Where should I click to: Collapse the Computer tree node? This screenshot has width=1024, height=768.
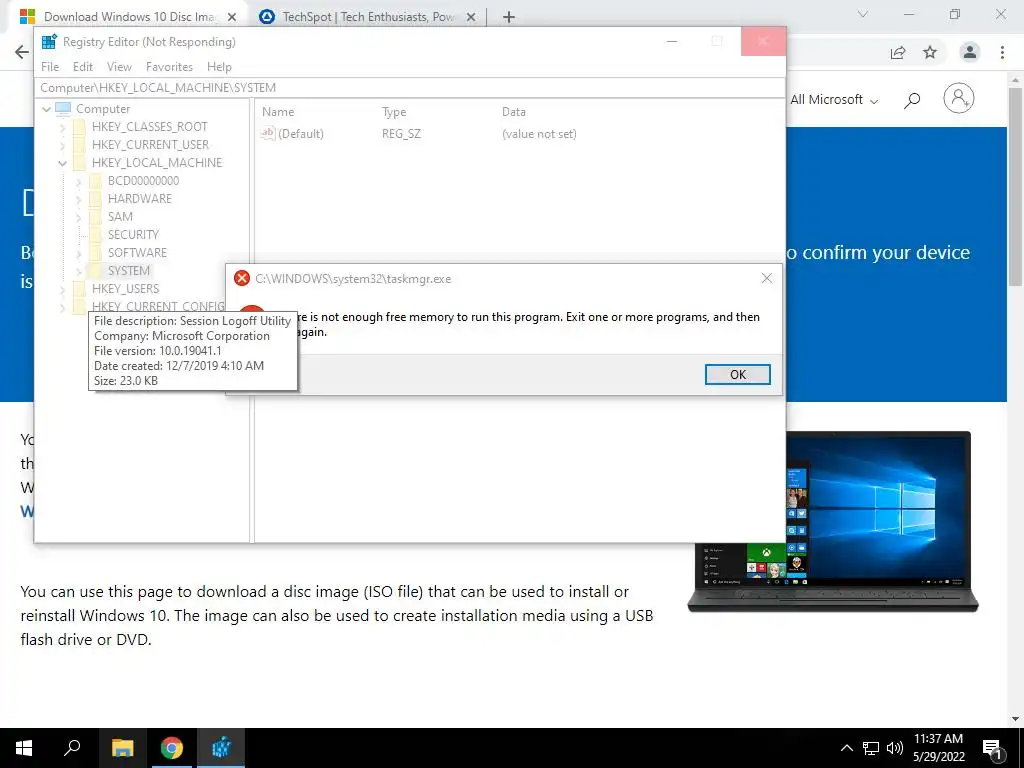46,109
